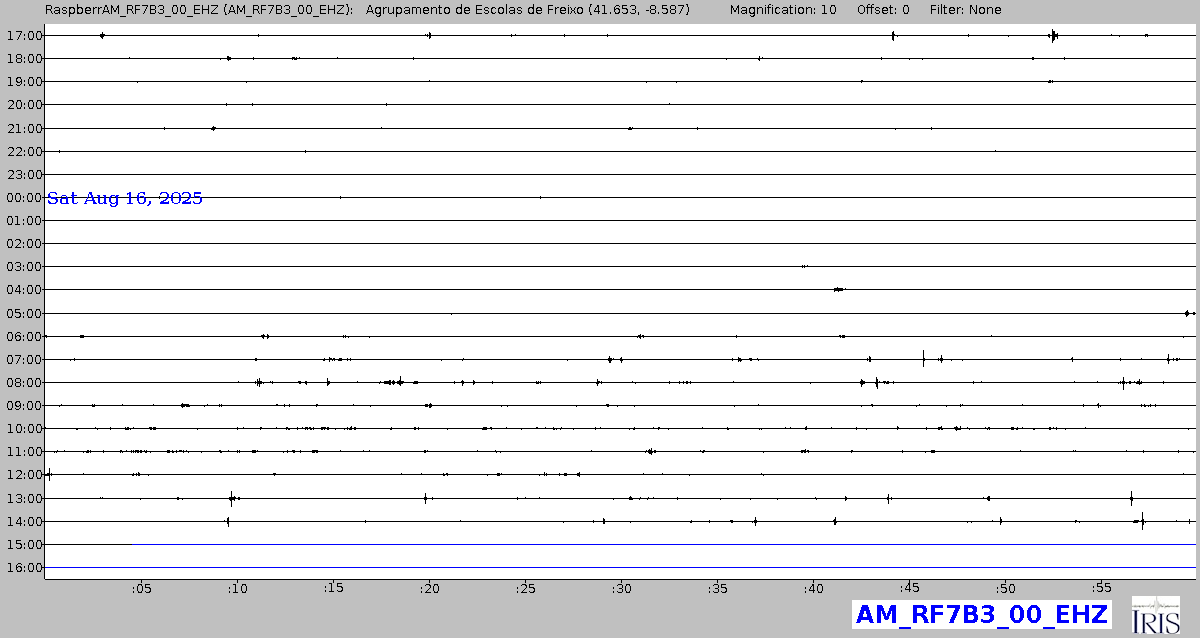Click the Magnification: 10 header text
The image size is (1200, 638).
(x=783, y=9)
